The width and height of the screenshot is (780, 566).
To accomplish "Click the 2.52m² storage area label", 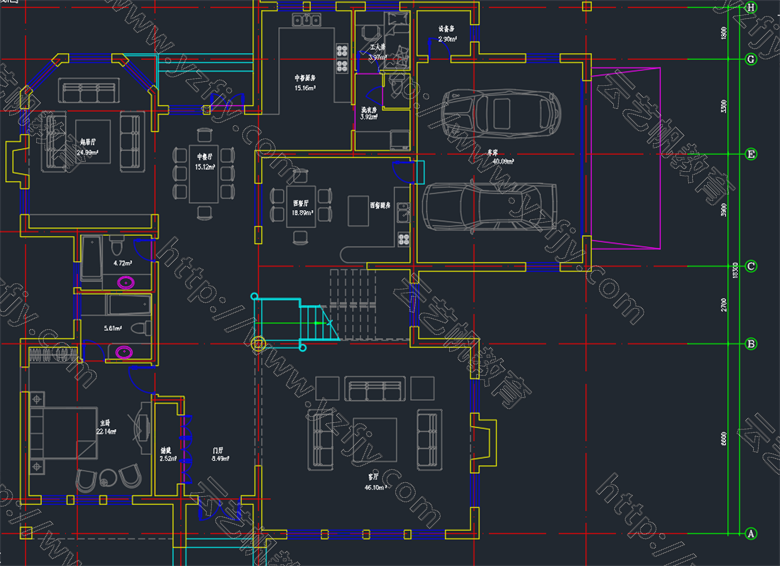I will (x=168, y=458).
